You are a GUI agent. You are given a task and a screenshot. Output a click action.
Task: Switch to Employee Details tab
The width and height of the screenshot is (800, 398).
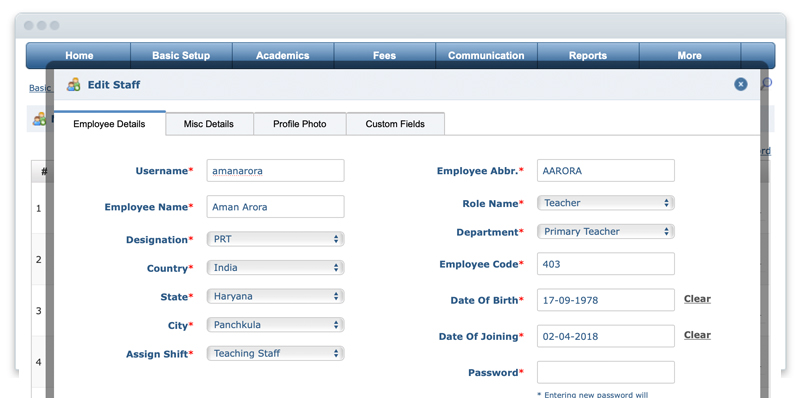click(x=109, y=123)
